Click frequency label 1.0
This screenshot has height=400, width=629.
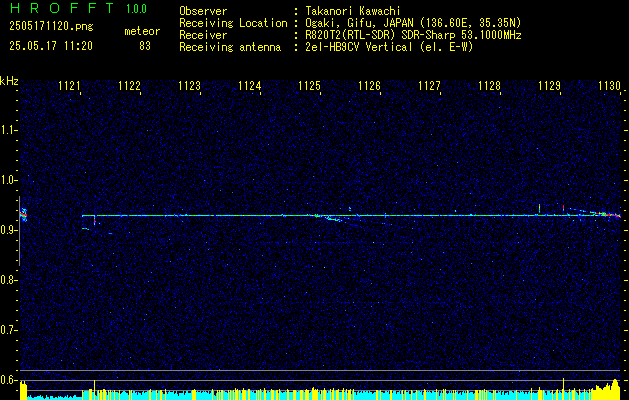[x=8, y=180]
